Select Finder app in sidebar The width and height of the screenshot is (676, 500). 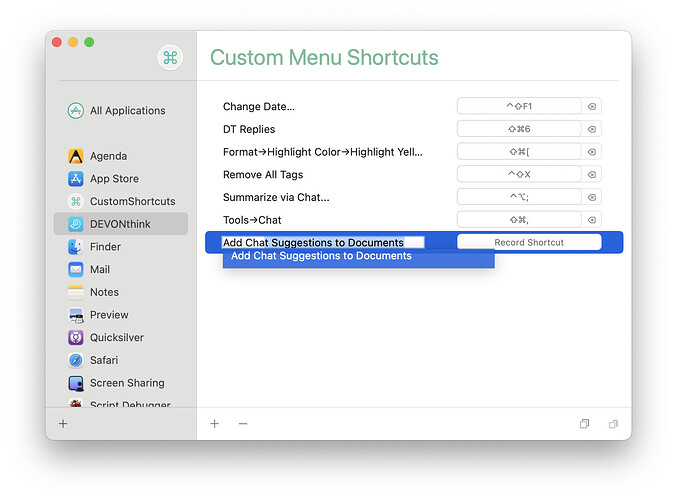[x=104, y=247]
